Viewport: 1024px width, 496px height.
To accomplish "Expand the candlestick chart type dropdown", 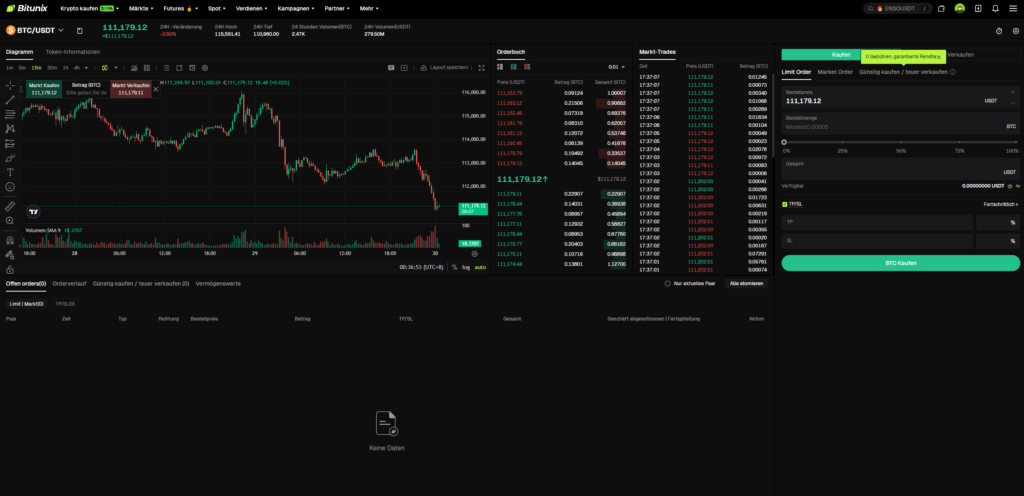I will 116,67.
